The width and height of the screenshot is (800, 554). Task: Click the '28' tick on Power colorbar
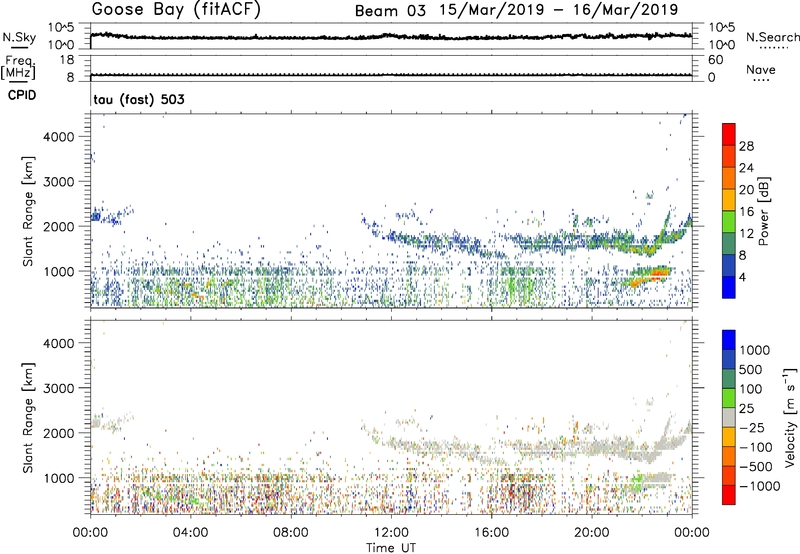(x=746, y=146)
